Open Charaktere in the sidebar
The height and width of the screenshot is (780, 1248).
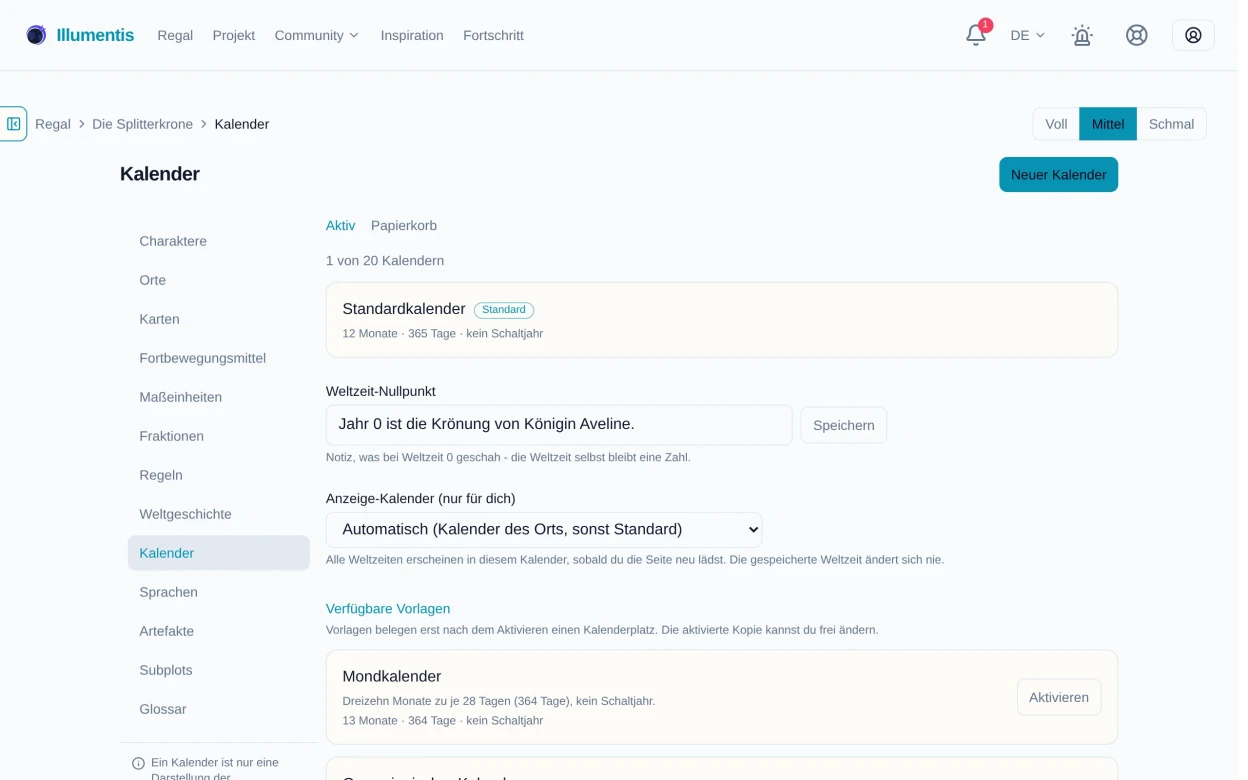tap(219, 241)
